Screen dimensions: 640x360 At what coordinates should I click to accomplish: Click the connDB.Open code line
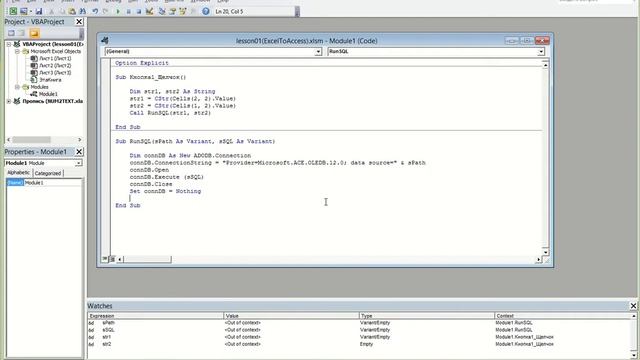pyautogui.click(x=149, y=170)
